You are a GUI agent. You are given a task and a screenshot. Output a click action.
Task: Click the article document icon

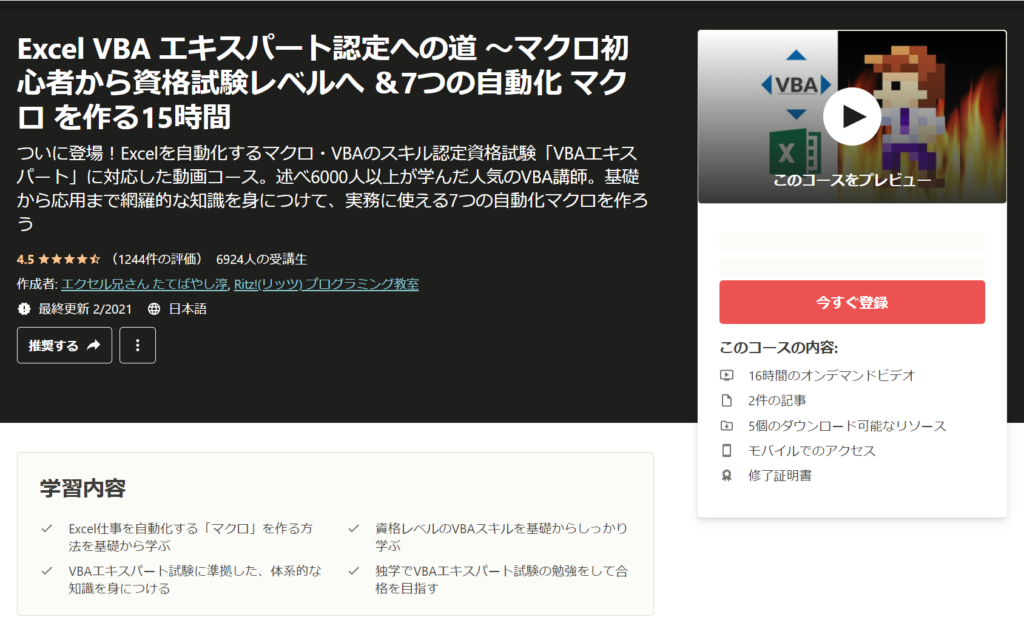tap(727, 400)
